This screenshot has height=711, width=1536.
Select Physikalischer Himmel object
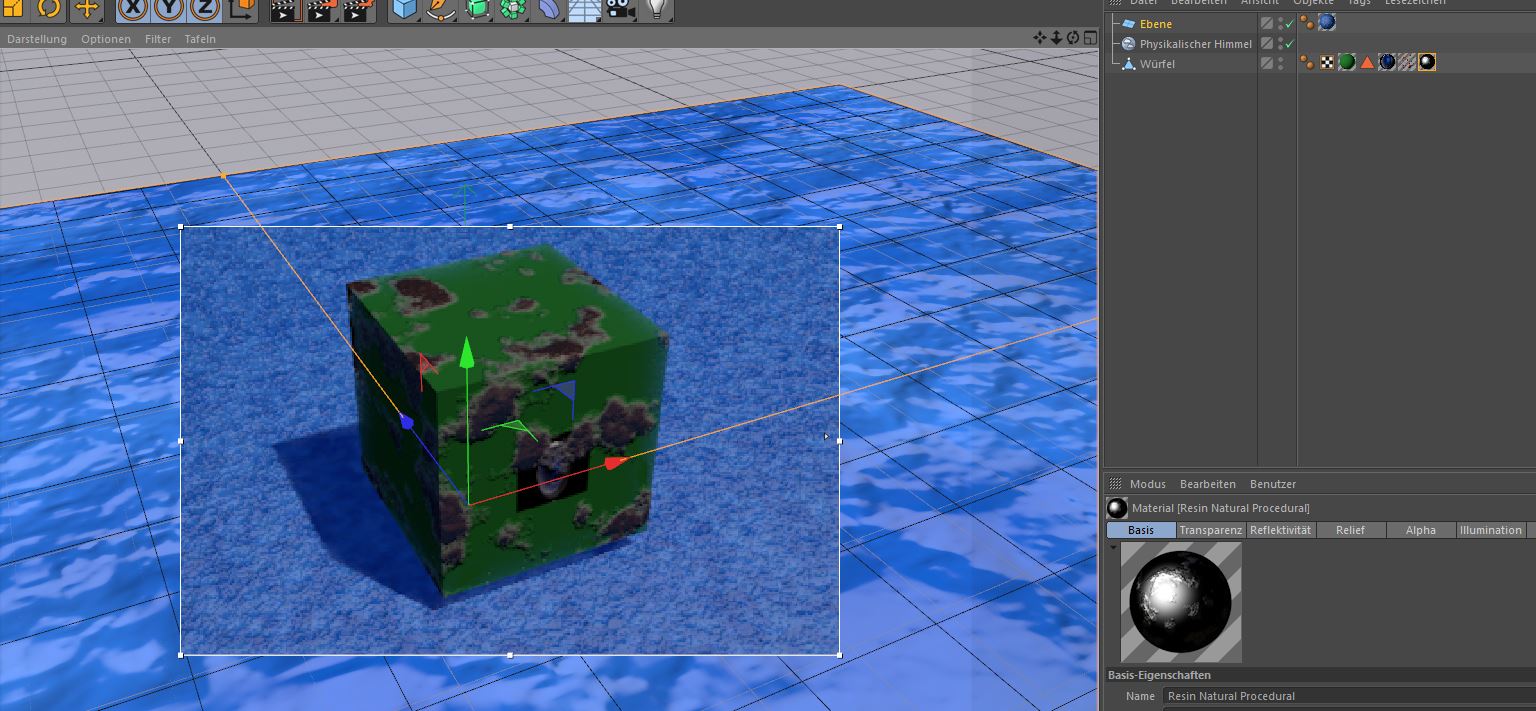coord(1195,44)
